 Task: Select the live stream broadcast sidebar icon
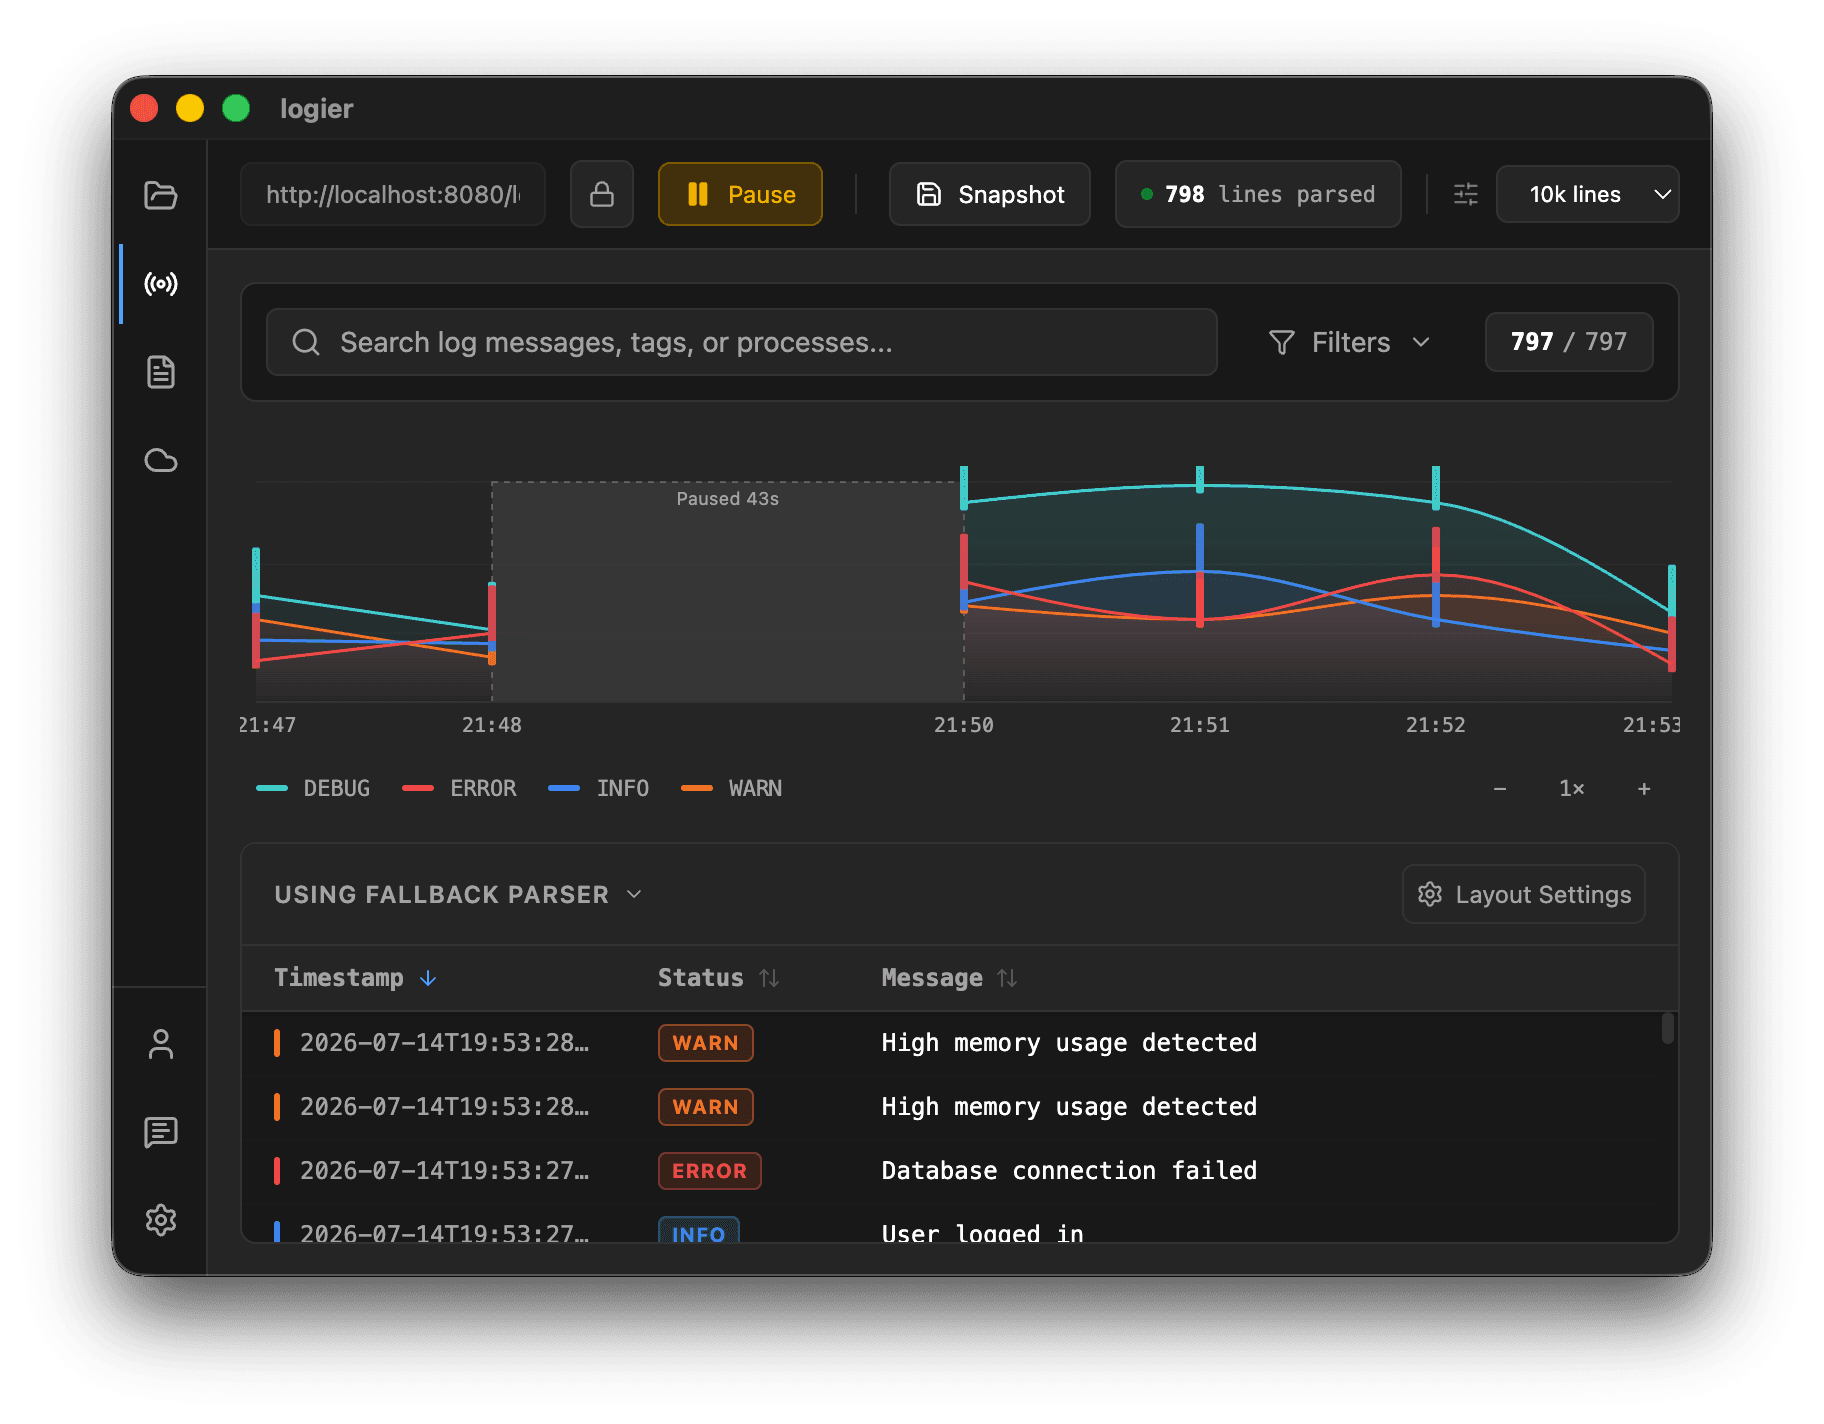pyautogui.click(x=160, y=284)
